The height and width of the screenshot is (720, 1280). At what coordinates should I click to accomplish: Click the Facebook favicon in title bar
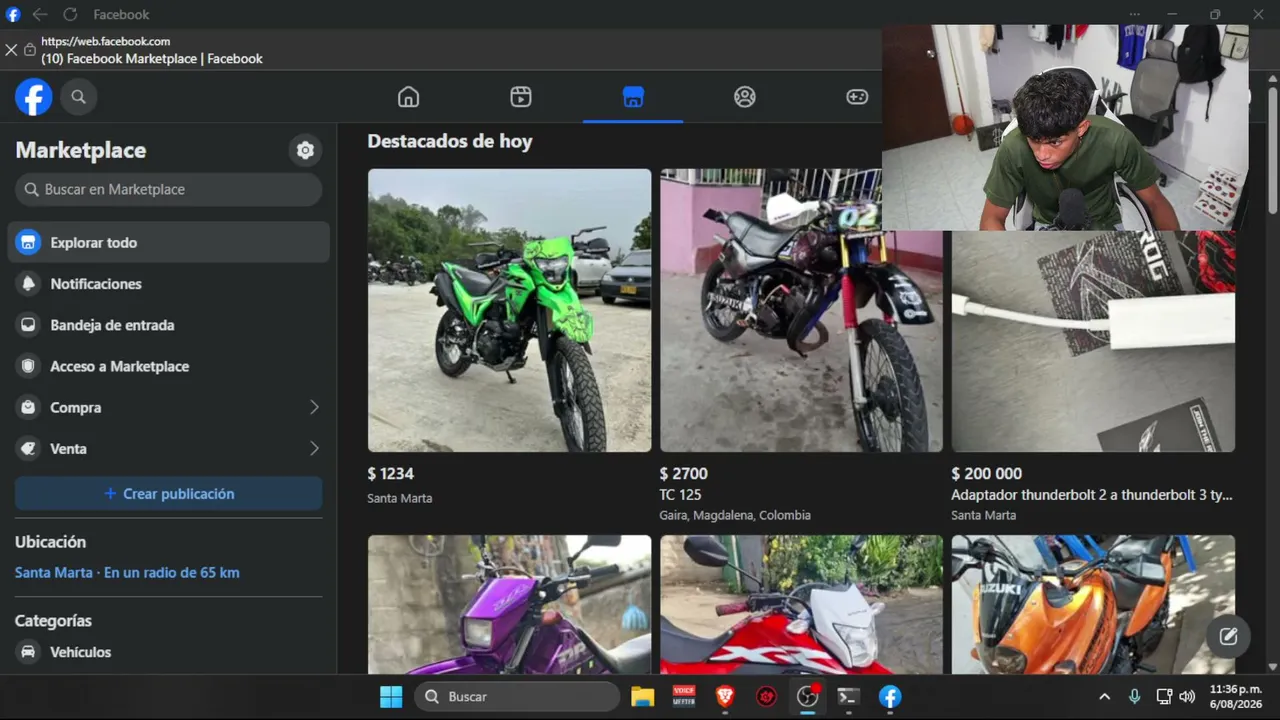pyautogui.click(x=12, y=14)
